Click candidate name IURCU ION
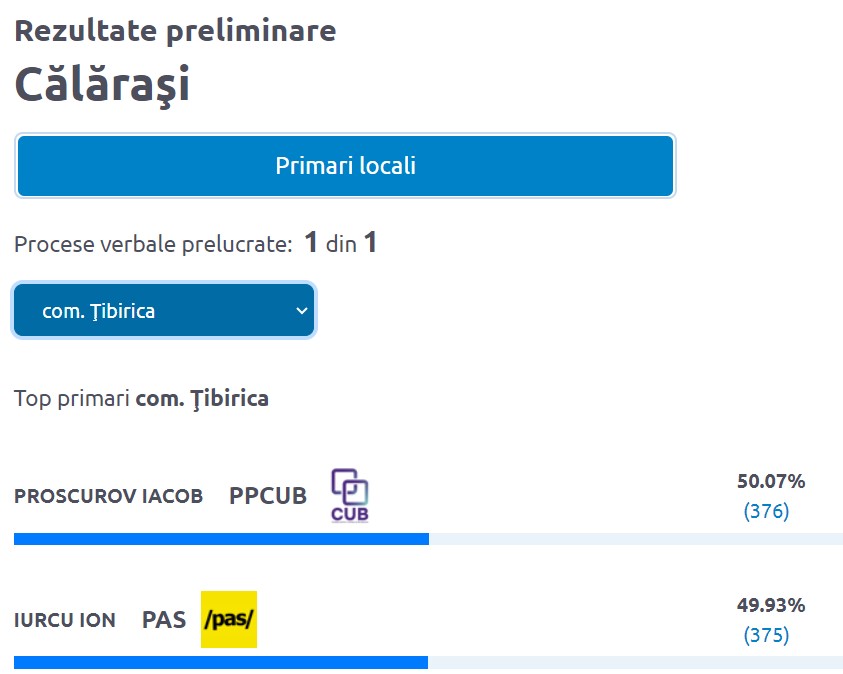Image resolution: width=843 pixels, height=674 pixels. tap(65, 620)
